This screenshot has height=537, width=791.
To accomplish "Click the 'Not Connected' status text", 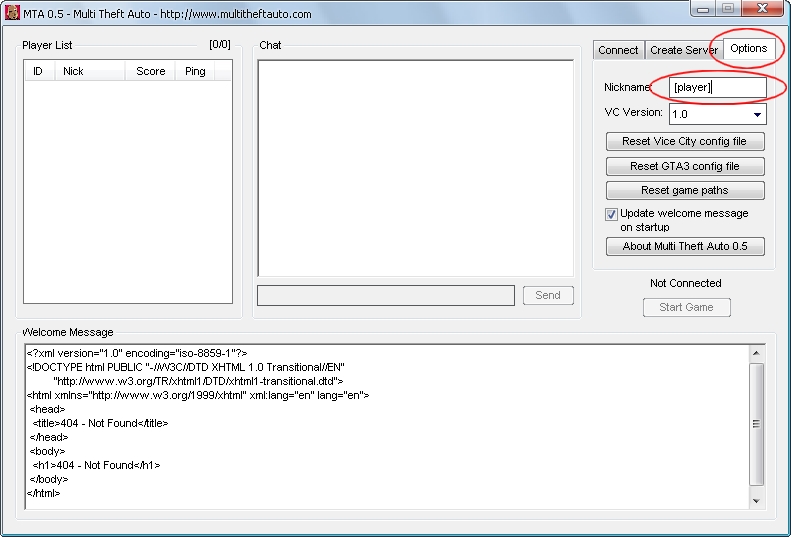I will coord(686,283).
